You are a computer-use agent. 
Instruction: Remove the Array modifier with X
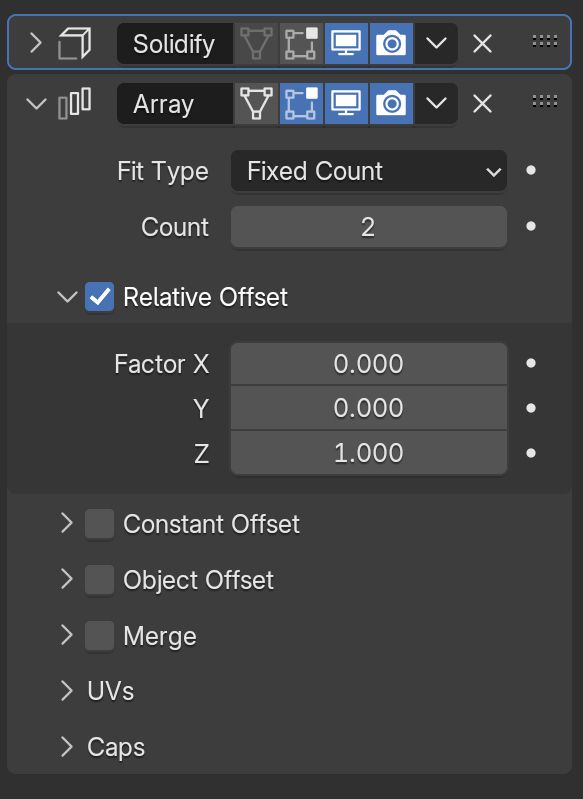(482, 104)
